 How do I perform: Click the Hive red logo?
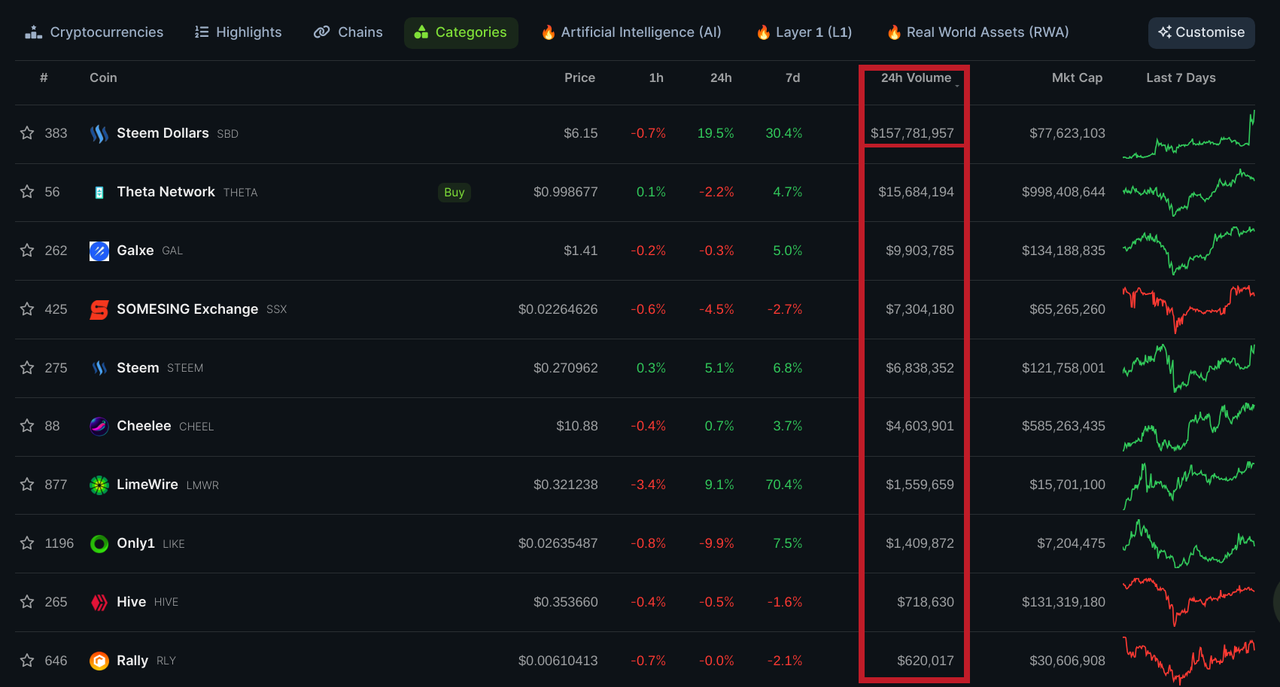[99, 602]
